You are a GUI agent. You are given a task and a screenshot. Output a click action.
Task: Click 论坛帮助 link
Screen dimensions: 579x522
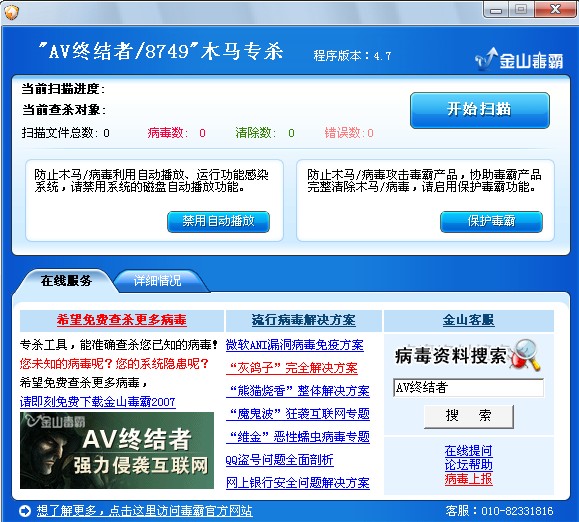point(469,465)
